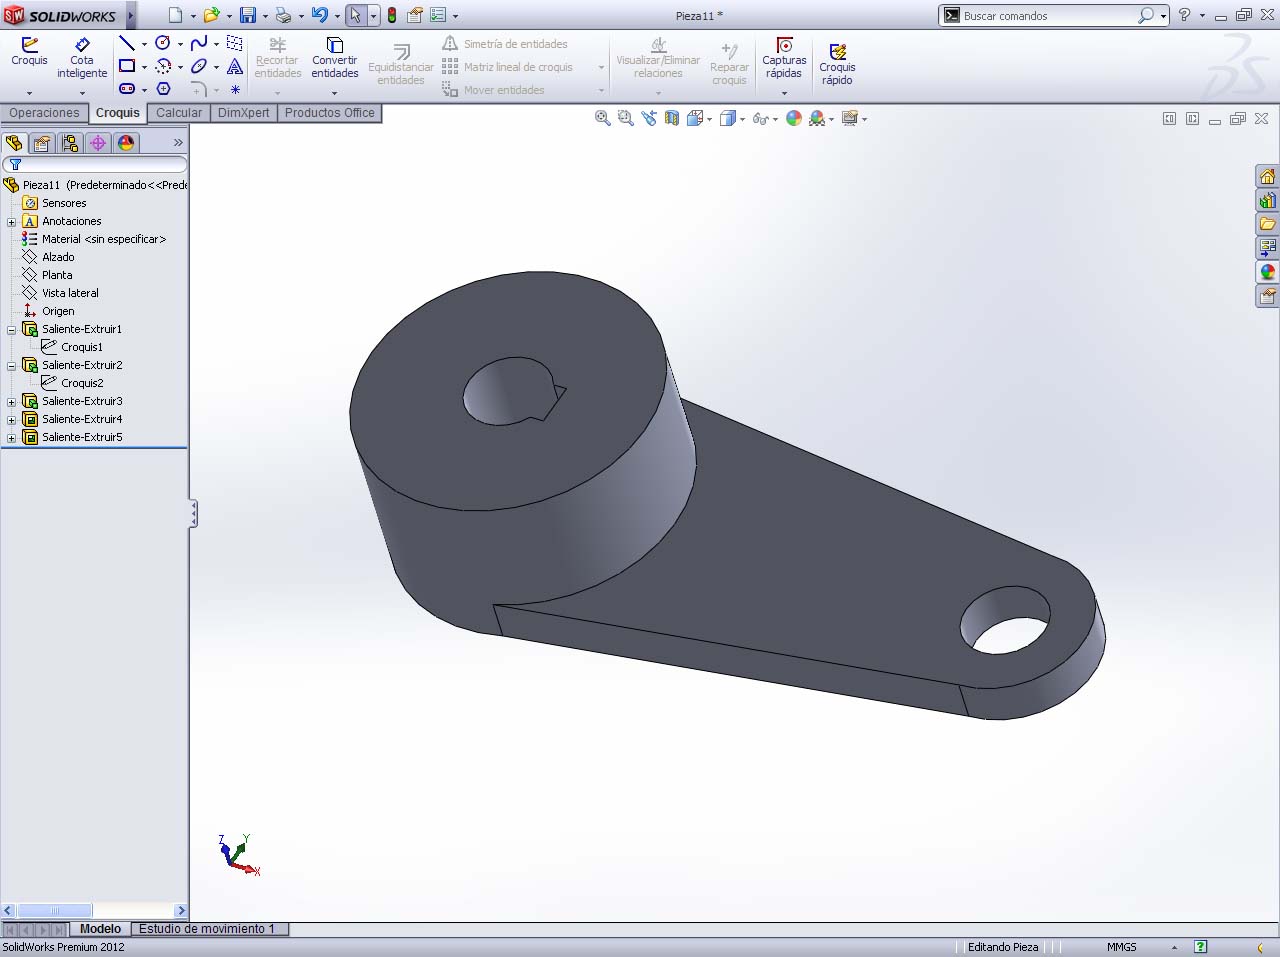Image resolution: width=1280 pixels, height=957 pixels.
Task: Open the Convertir entidades dropdown arrow
Action: point(334,93)
